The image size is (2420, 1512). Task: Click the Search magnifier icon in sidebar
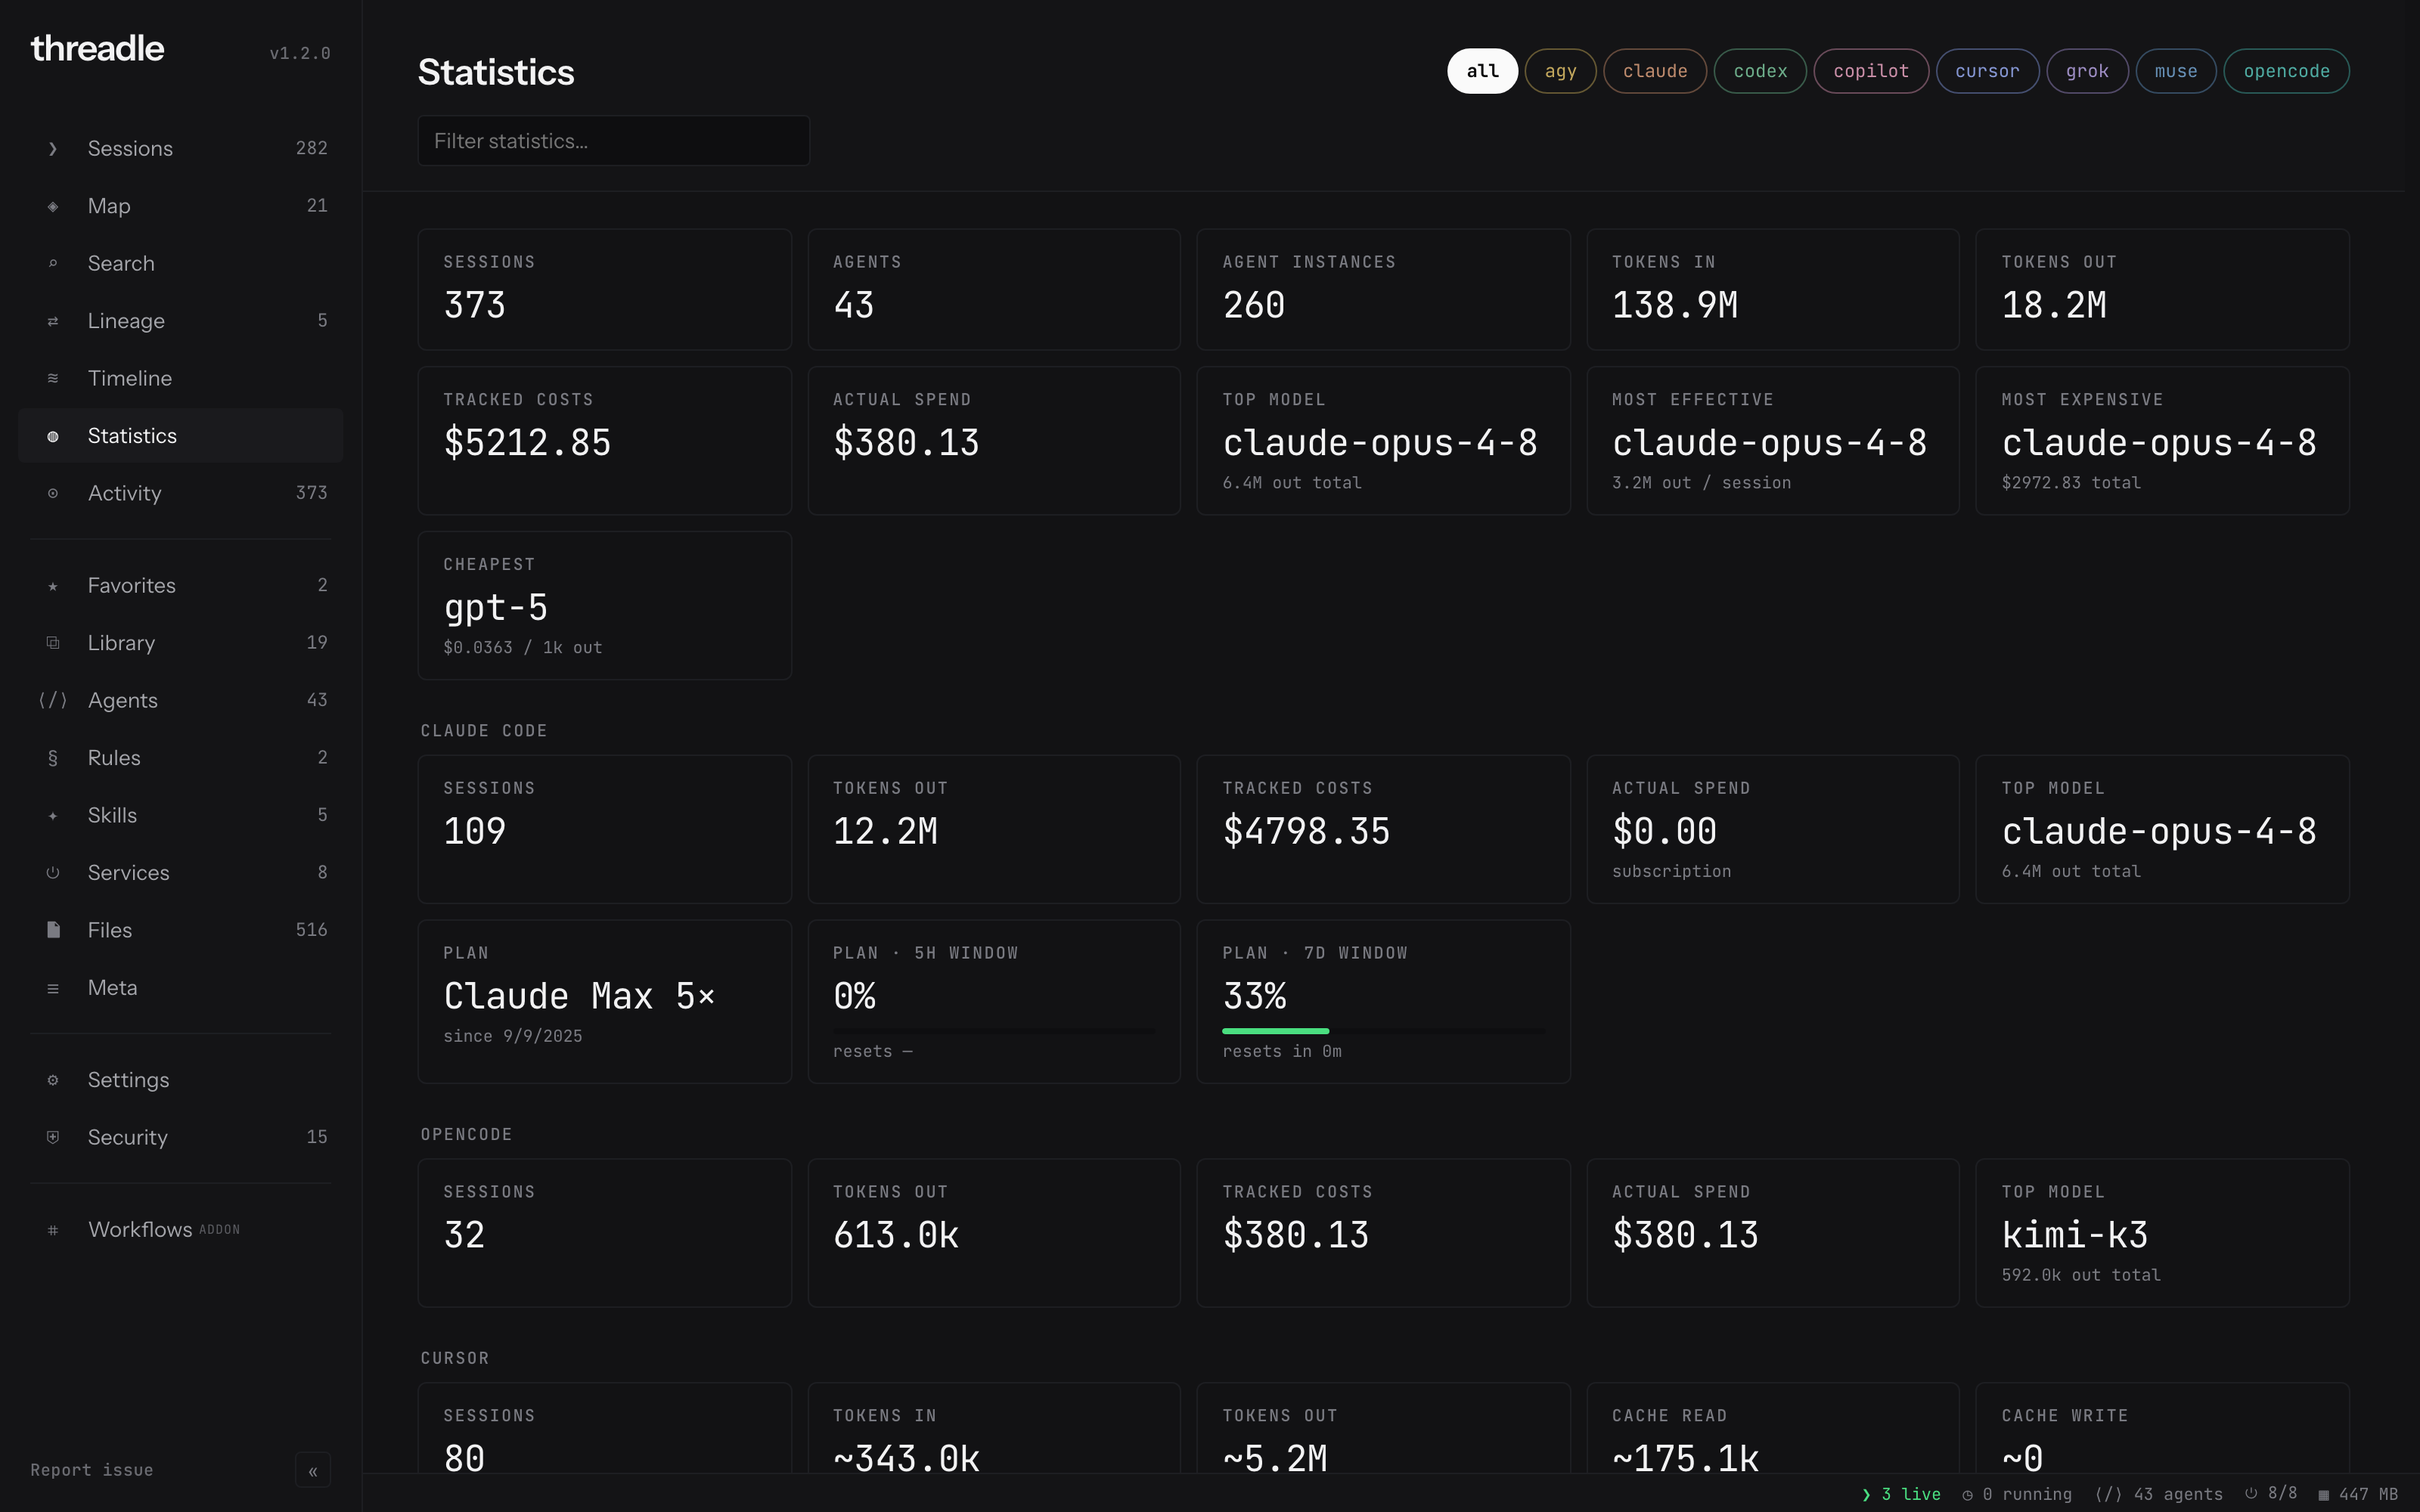(53, 264)
